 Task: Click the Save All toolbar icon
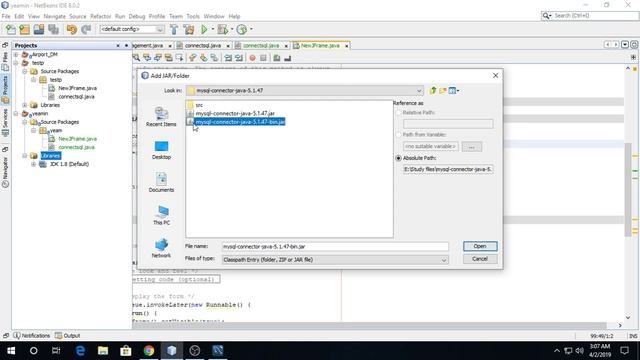(53, 29)
